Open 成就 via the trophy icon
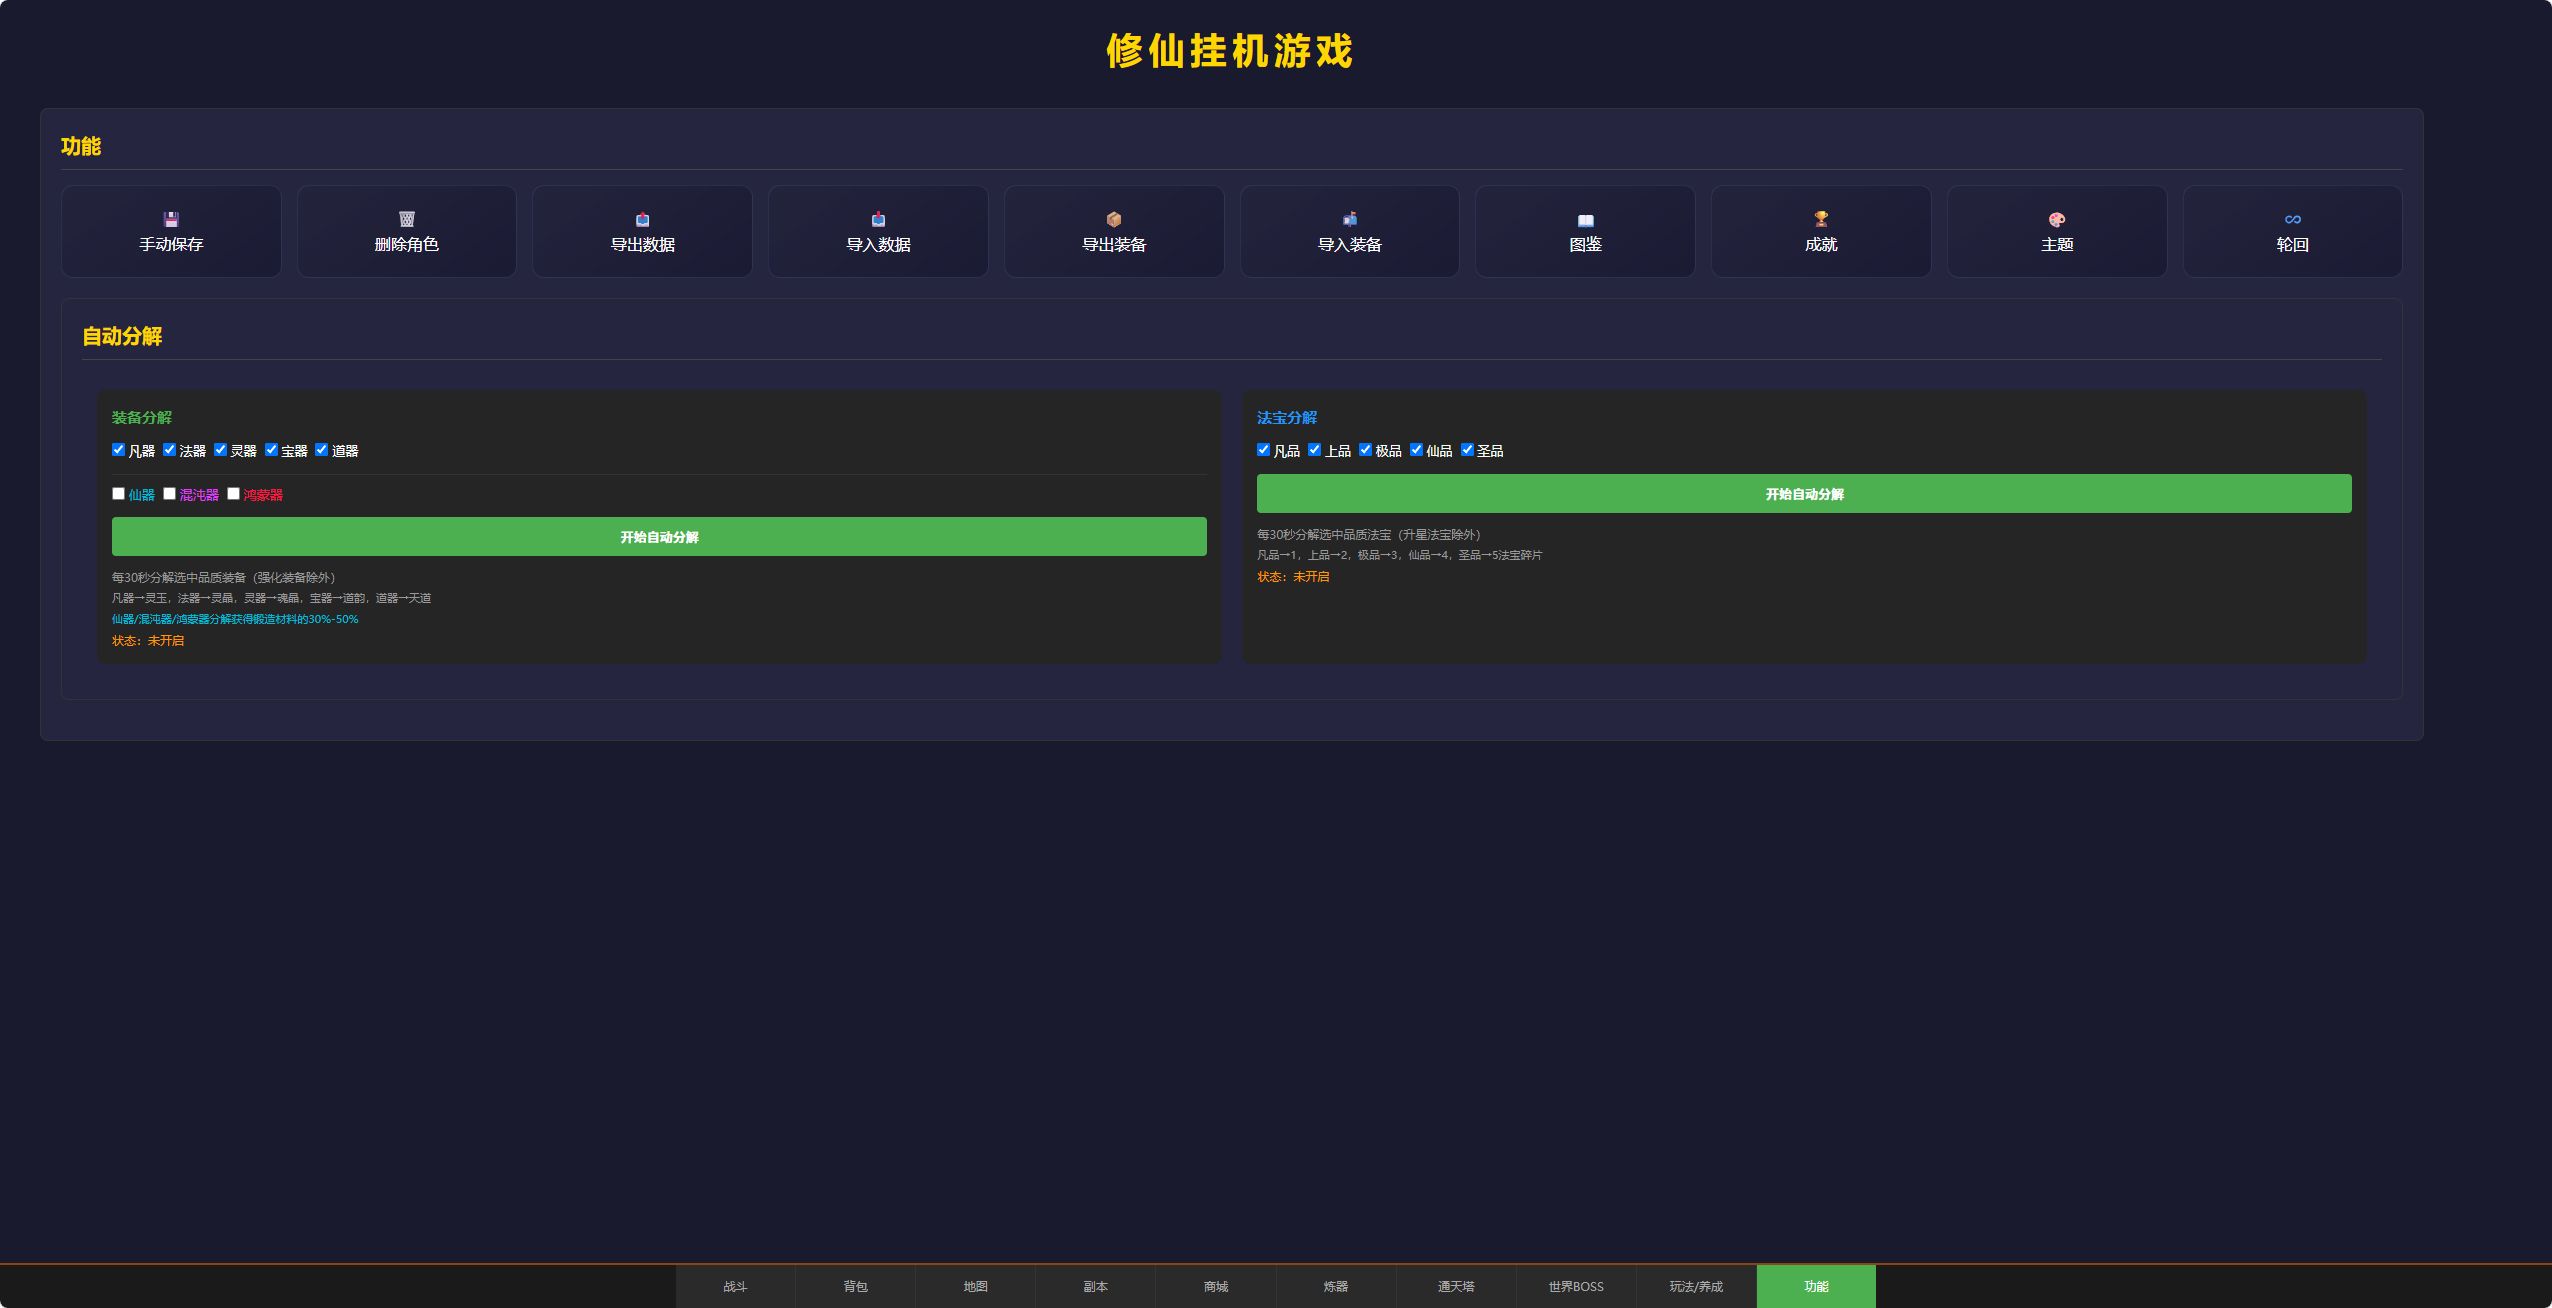2552x1308 pixels. point(1821,219)
